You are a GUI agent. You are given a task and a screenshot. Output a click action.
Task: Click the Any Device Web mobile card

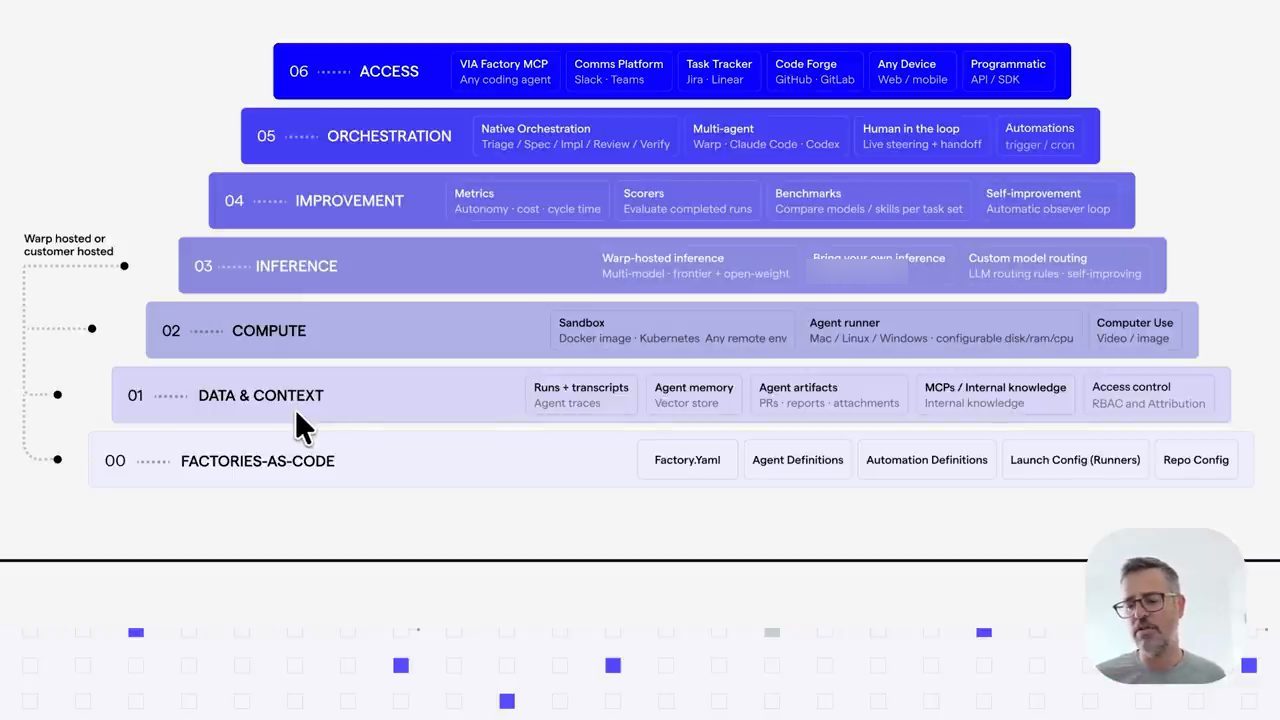click(912, 71)
